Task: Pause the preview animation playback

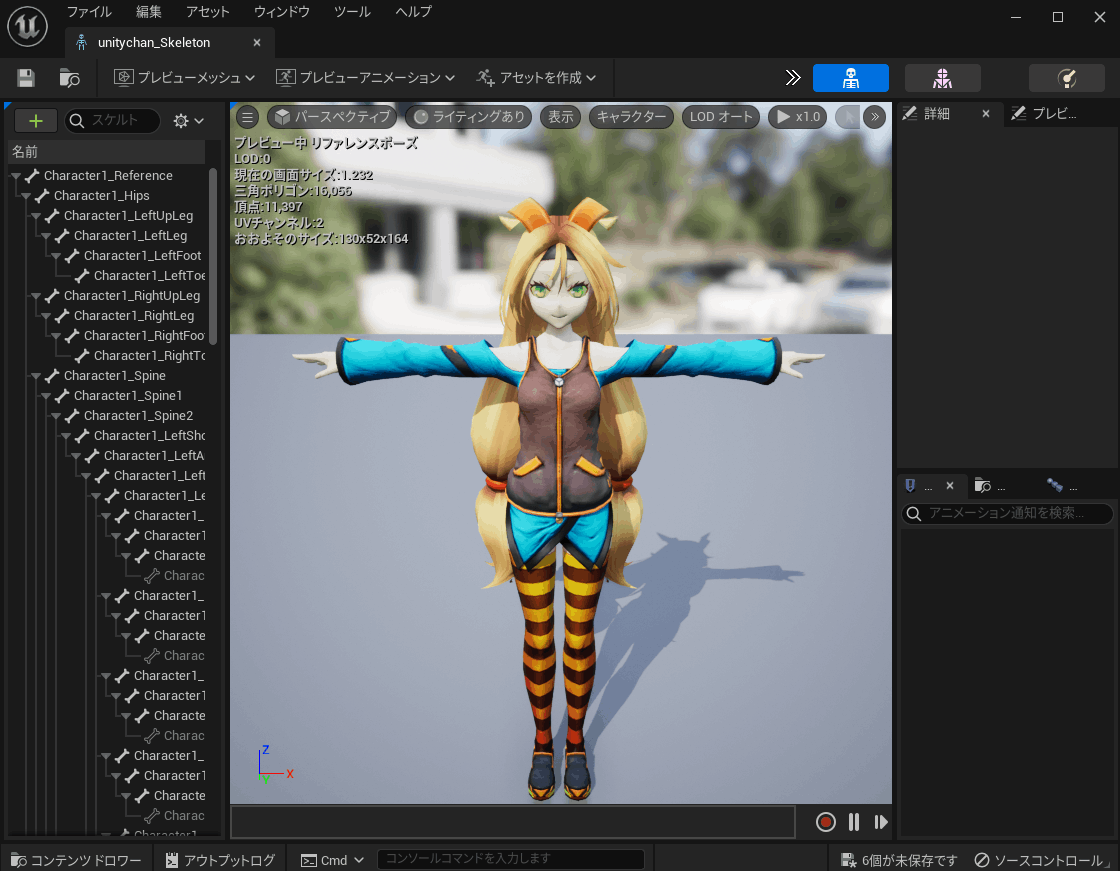Action: tap(854, 822)
